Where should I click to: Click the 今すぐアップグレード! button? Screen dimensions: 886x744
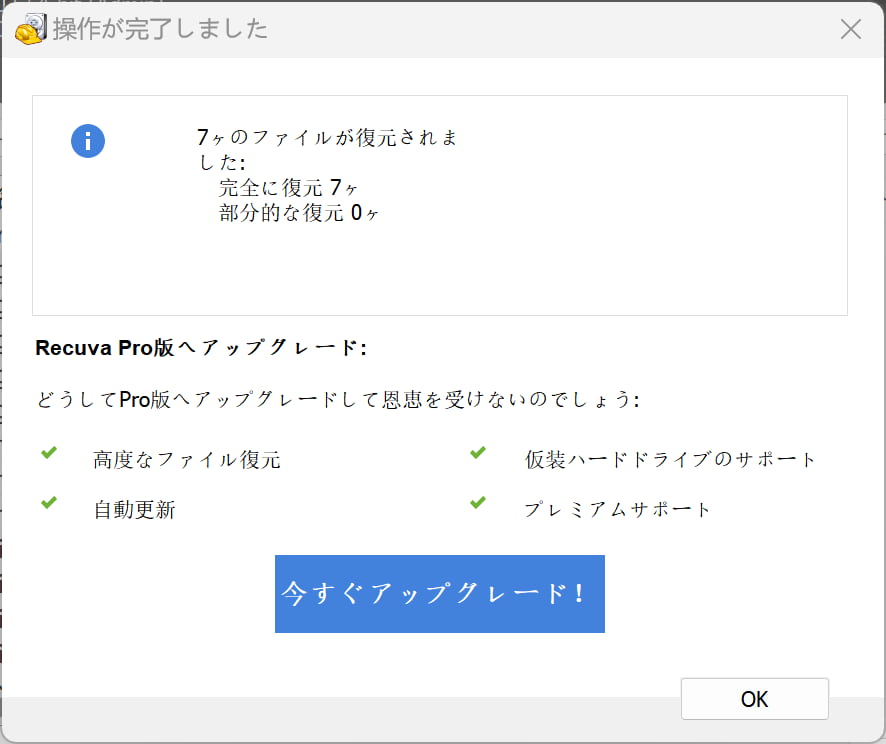point(440,594)
